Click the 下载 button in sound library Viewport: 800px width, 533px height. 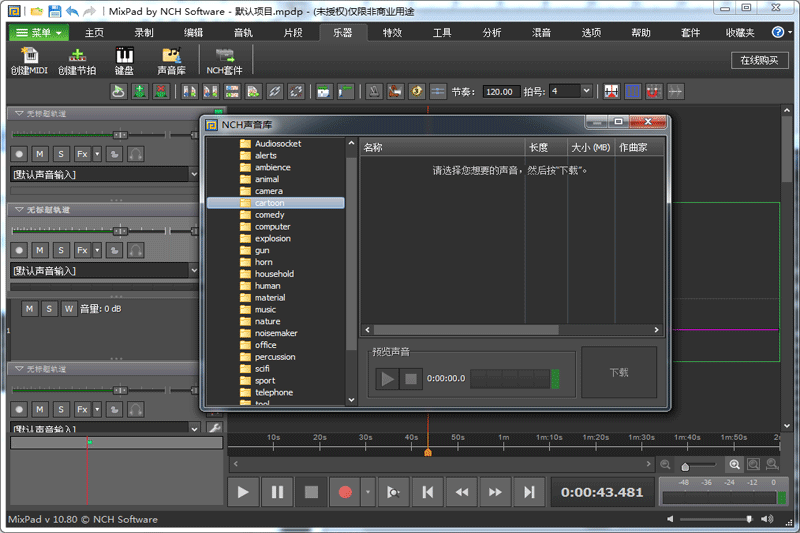[619, 372]
